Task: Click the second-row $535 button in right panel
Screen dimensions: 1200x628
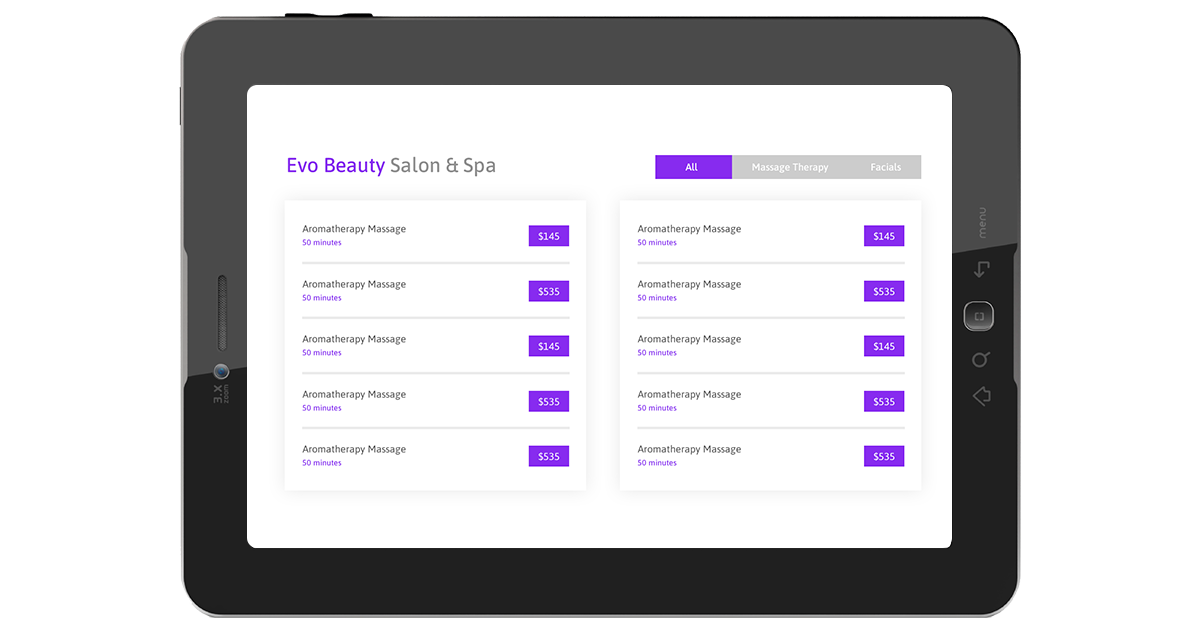Action: (884, 291)
